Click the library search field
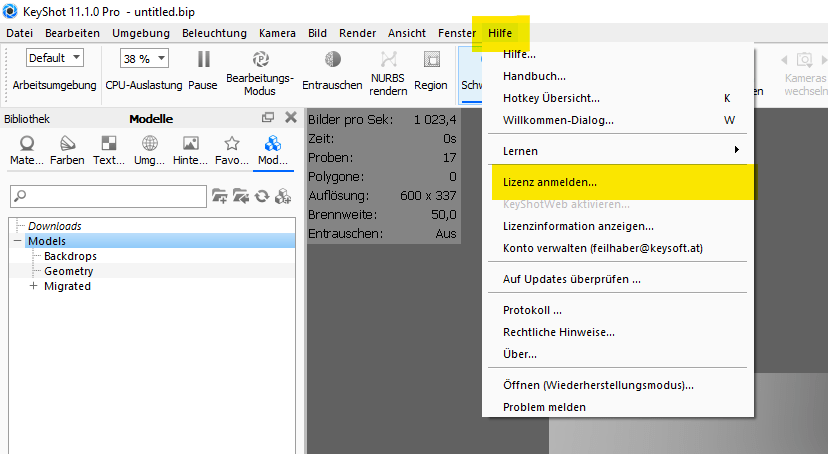Image resolution: width=828 pixels, height=454 pixels. [108, 196]
